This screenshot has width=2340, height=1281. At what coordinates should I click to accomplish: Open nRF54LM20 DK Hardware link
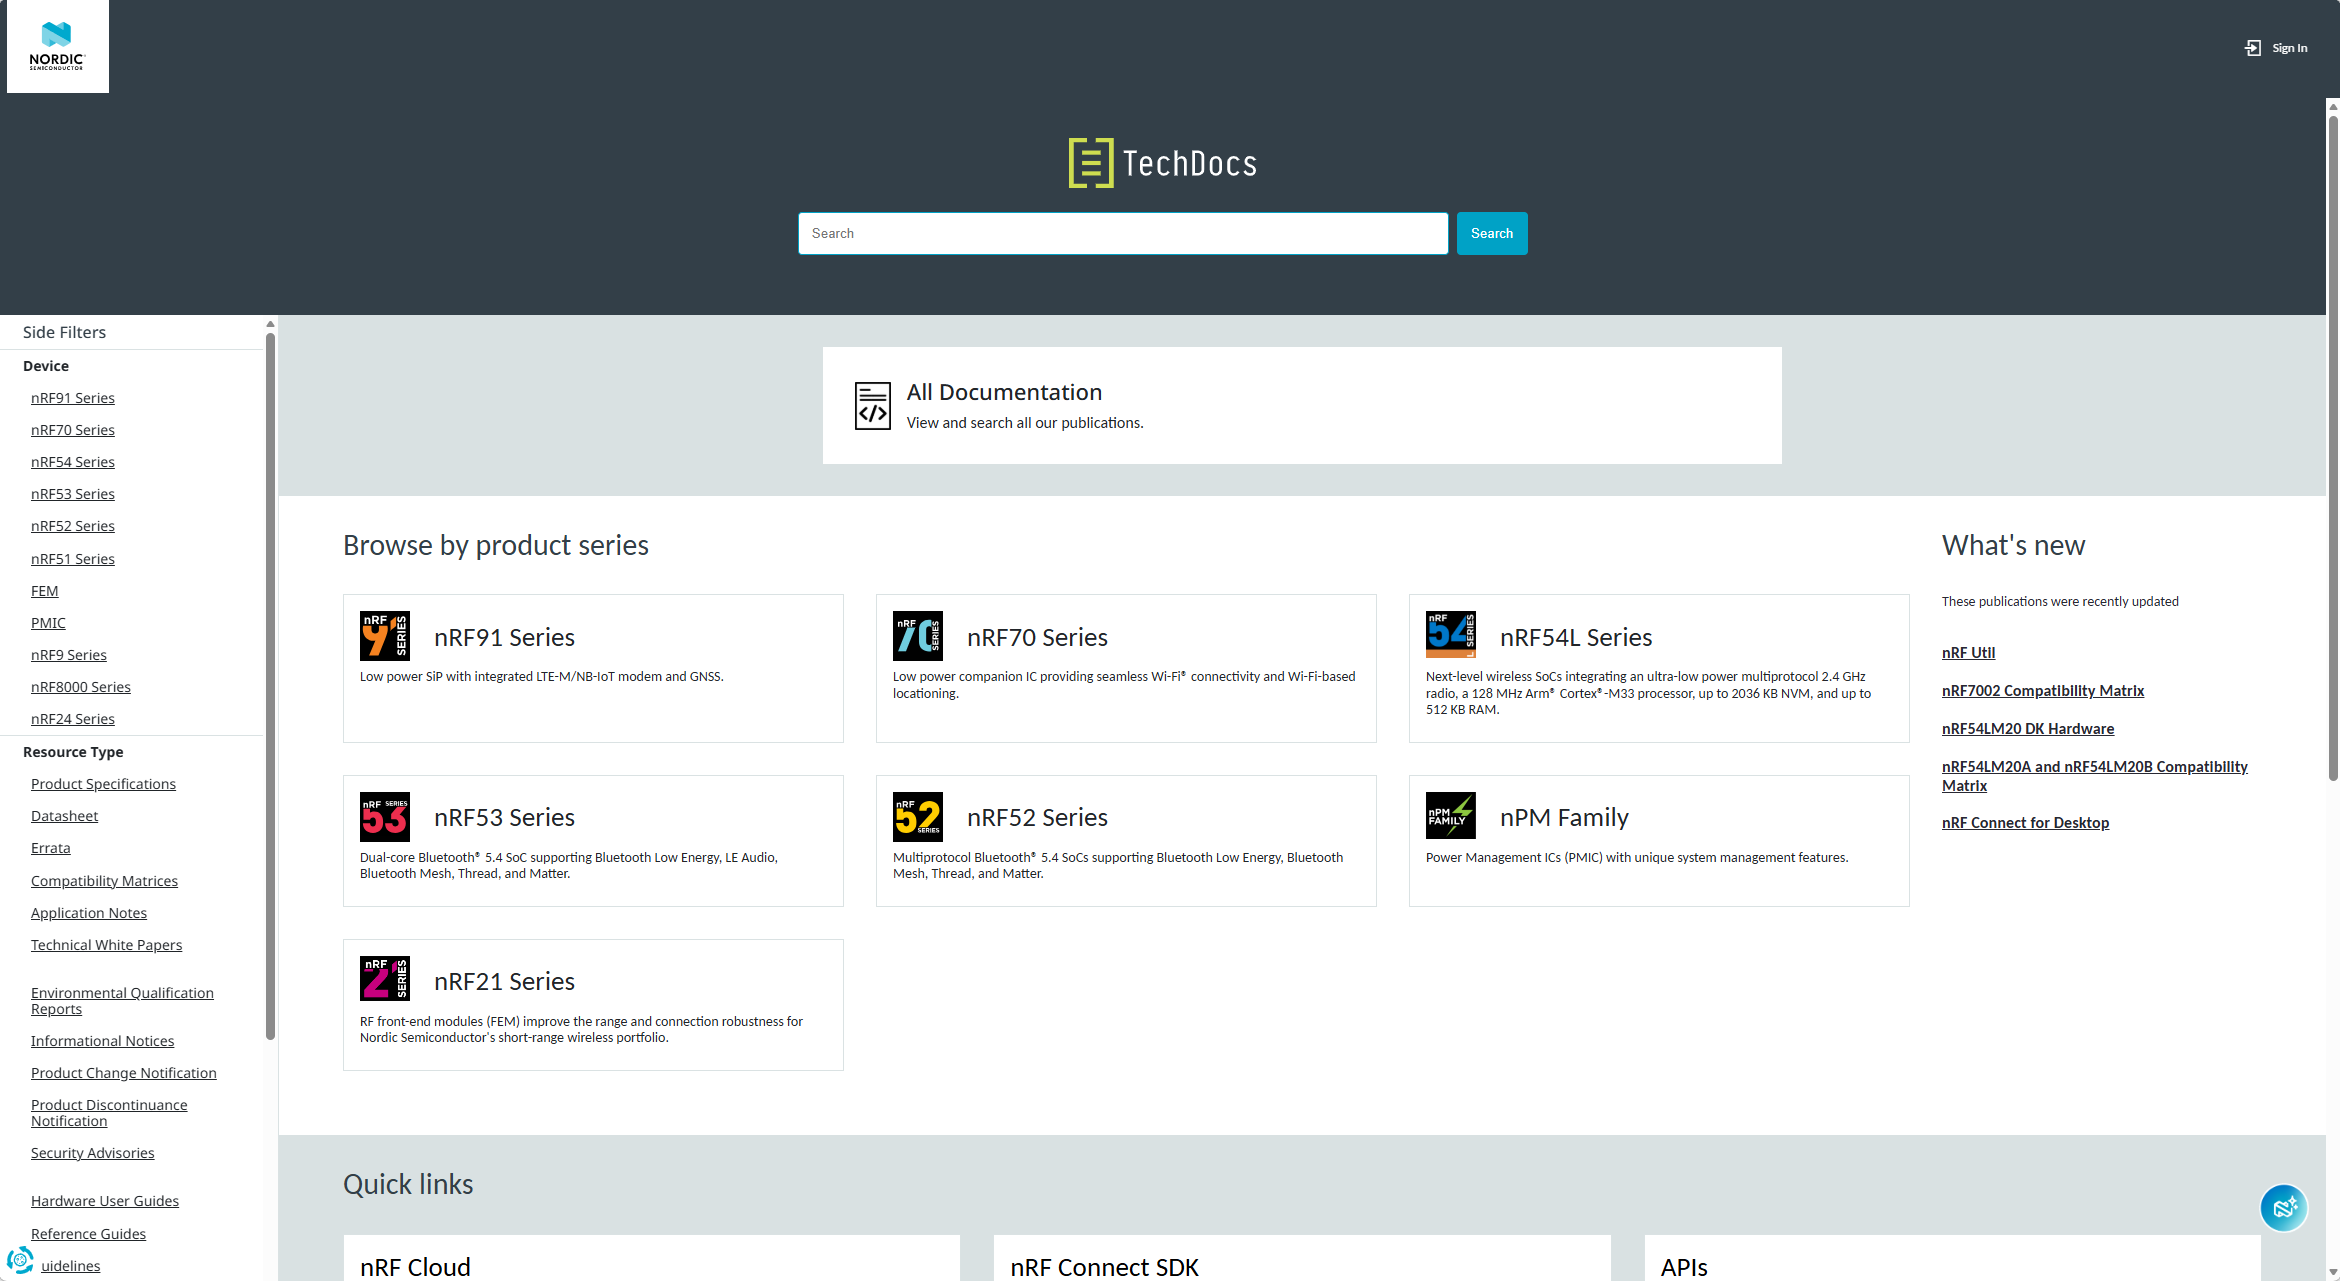(2028, 729)
